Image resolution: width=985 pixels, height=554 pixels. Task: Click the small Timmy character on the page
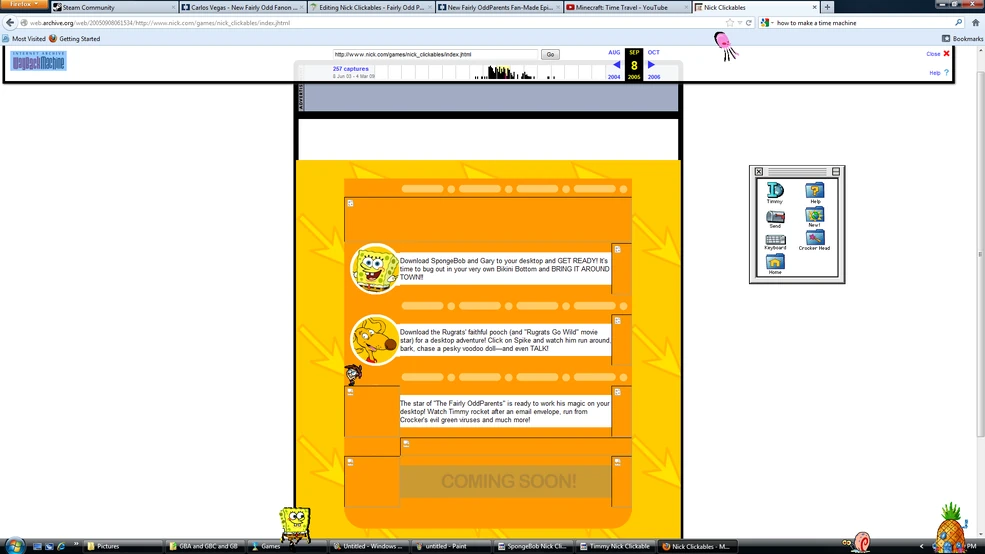coord(353,375)
